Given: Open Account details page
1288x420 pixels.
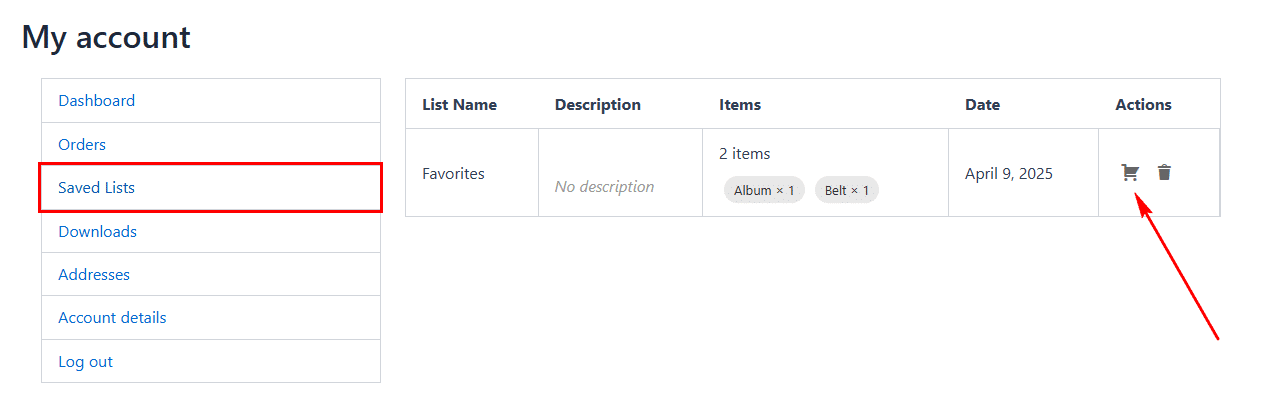Looking at the screenshot, I should tap(112, 318).
